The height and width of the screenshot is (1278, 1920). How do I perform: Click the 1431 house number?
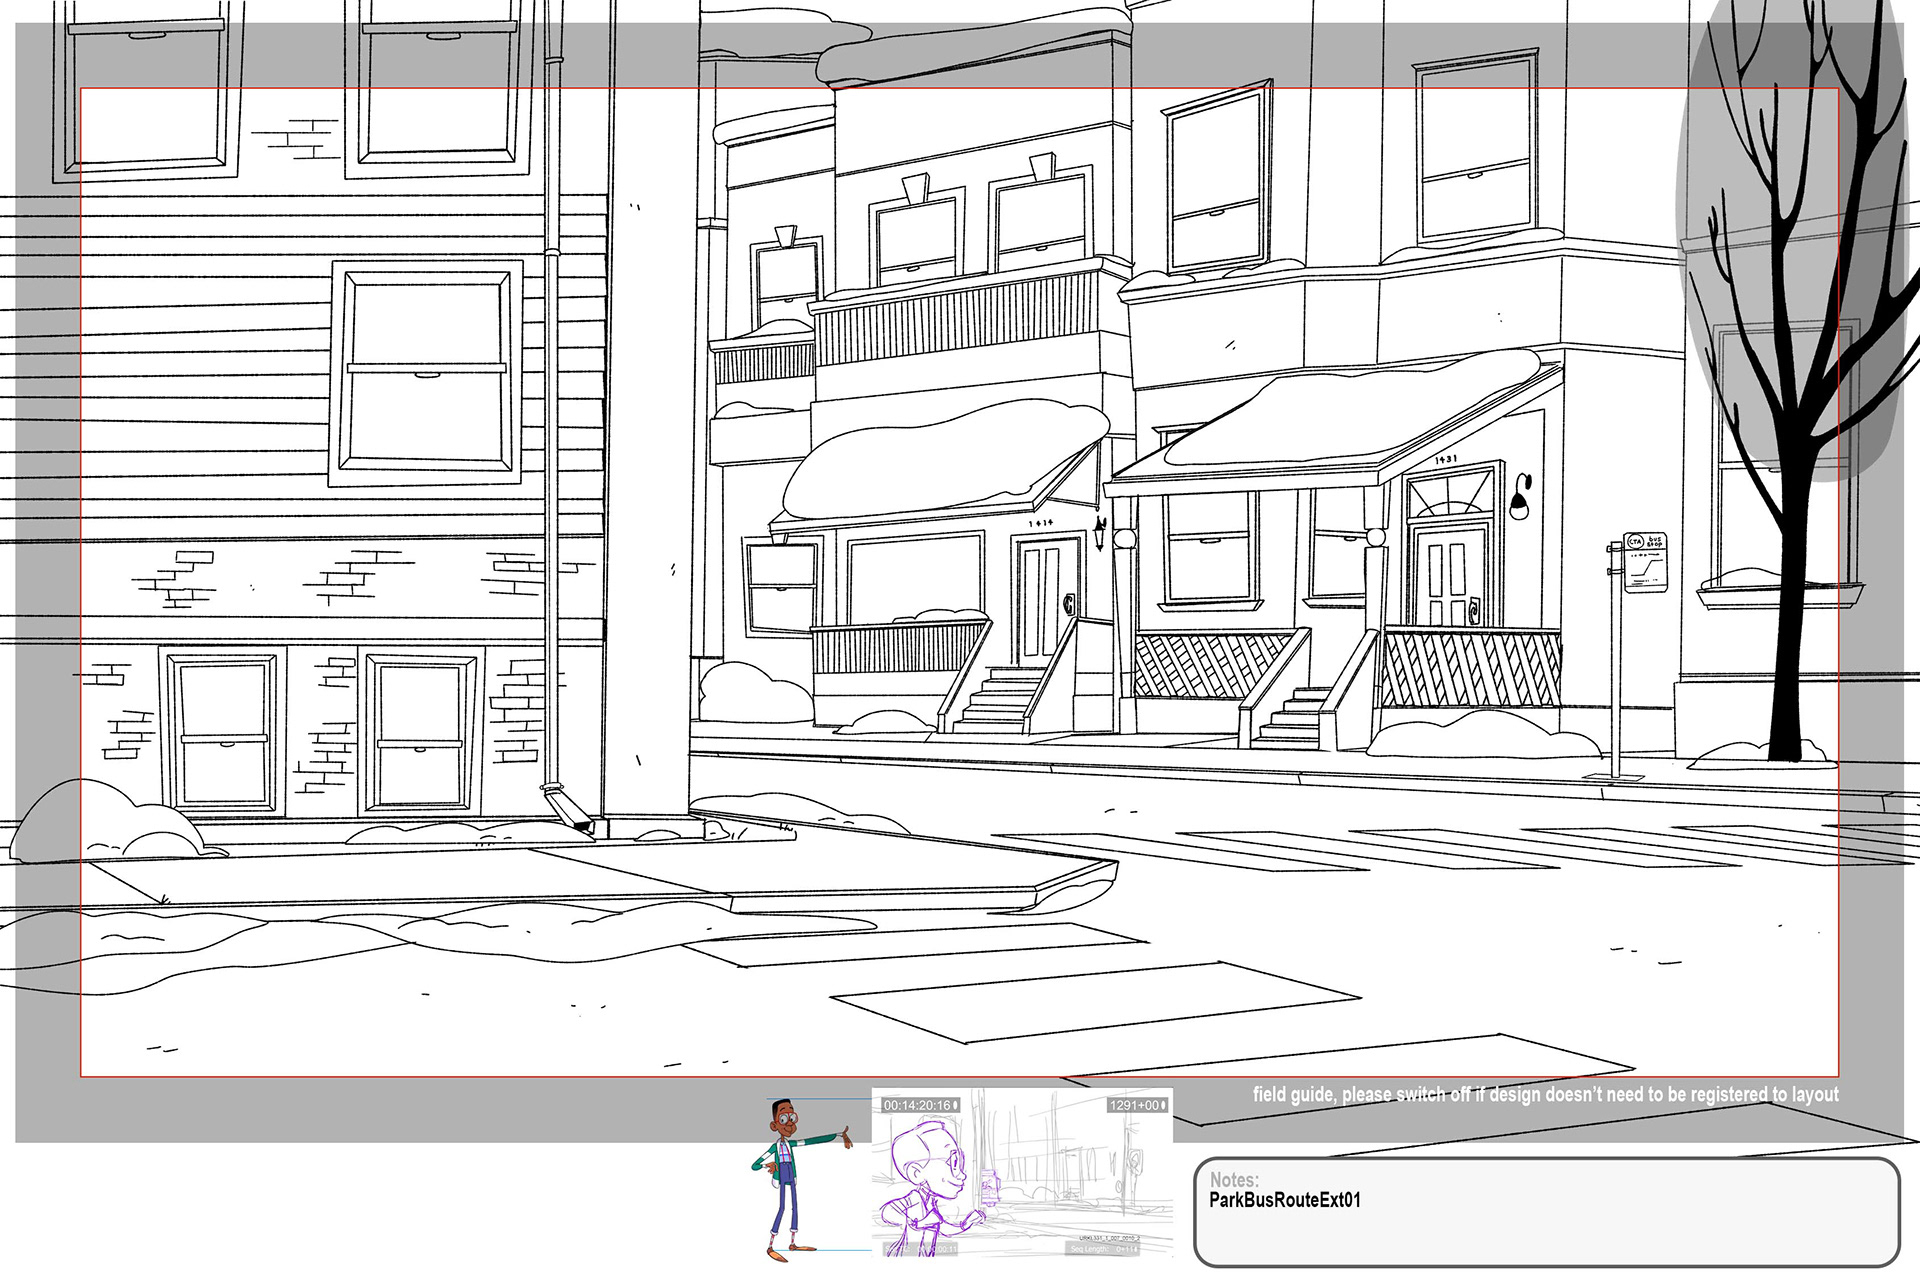[x=1446, y=459]
